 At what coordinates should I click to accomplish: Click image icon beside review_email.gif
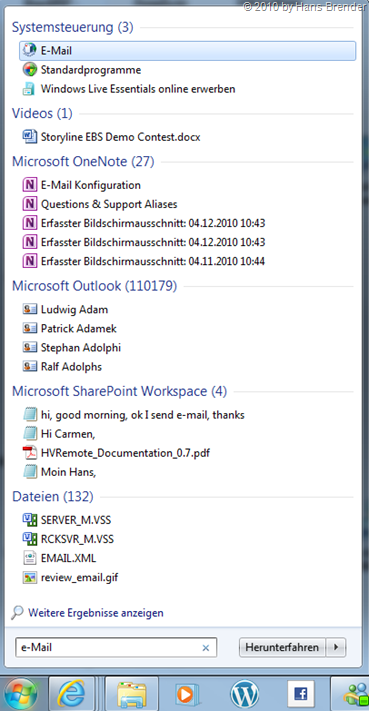(x=29, y=577)
